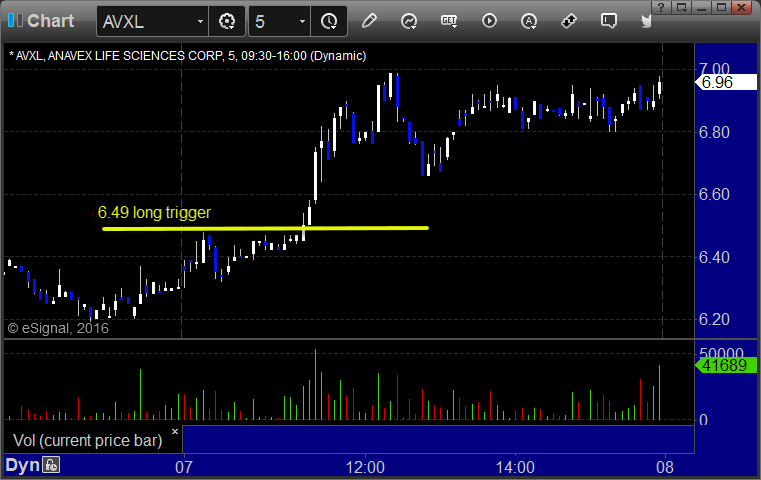Close the Vol study pane with X

tap(175, 431)
